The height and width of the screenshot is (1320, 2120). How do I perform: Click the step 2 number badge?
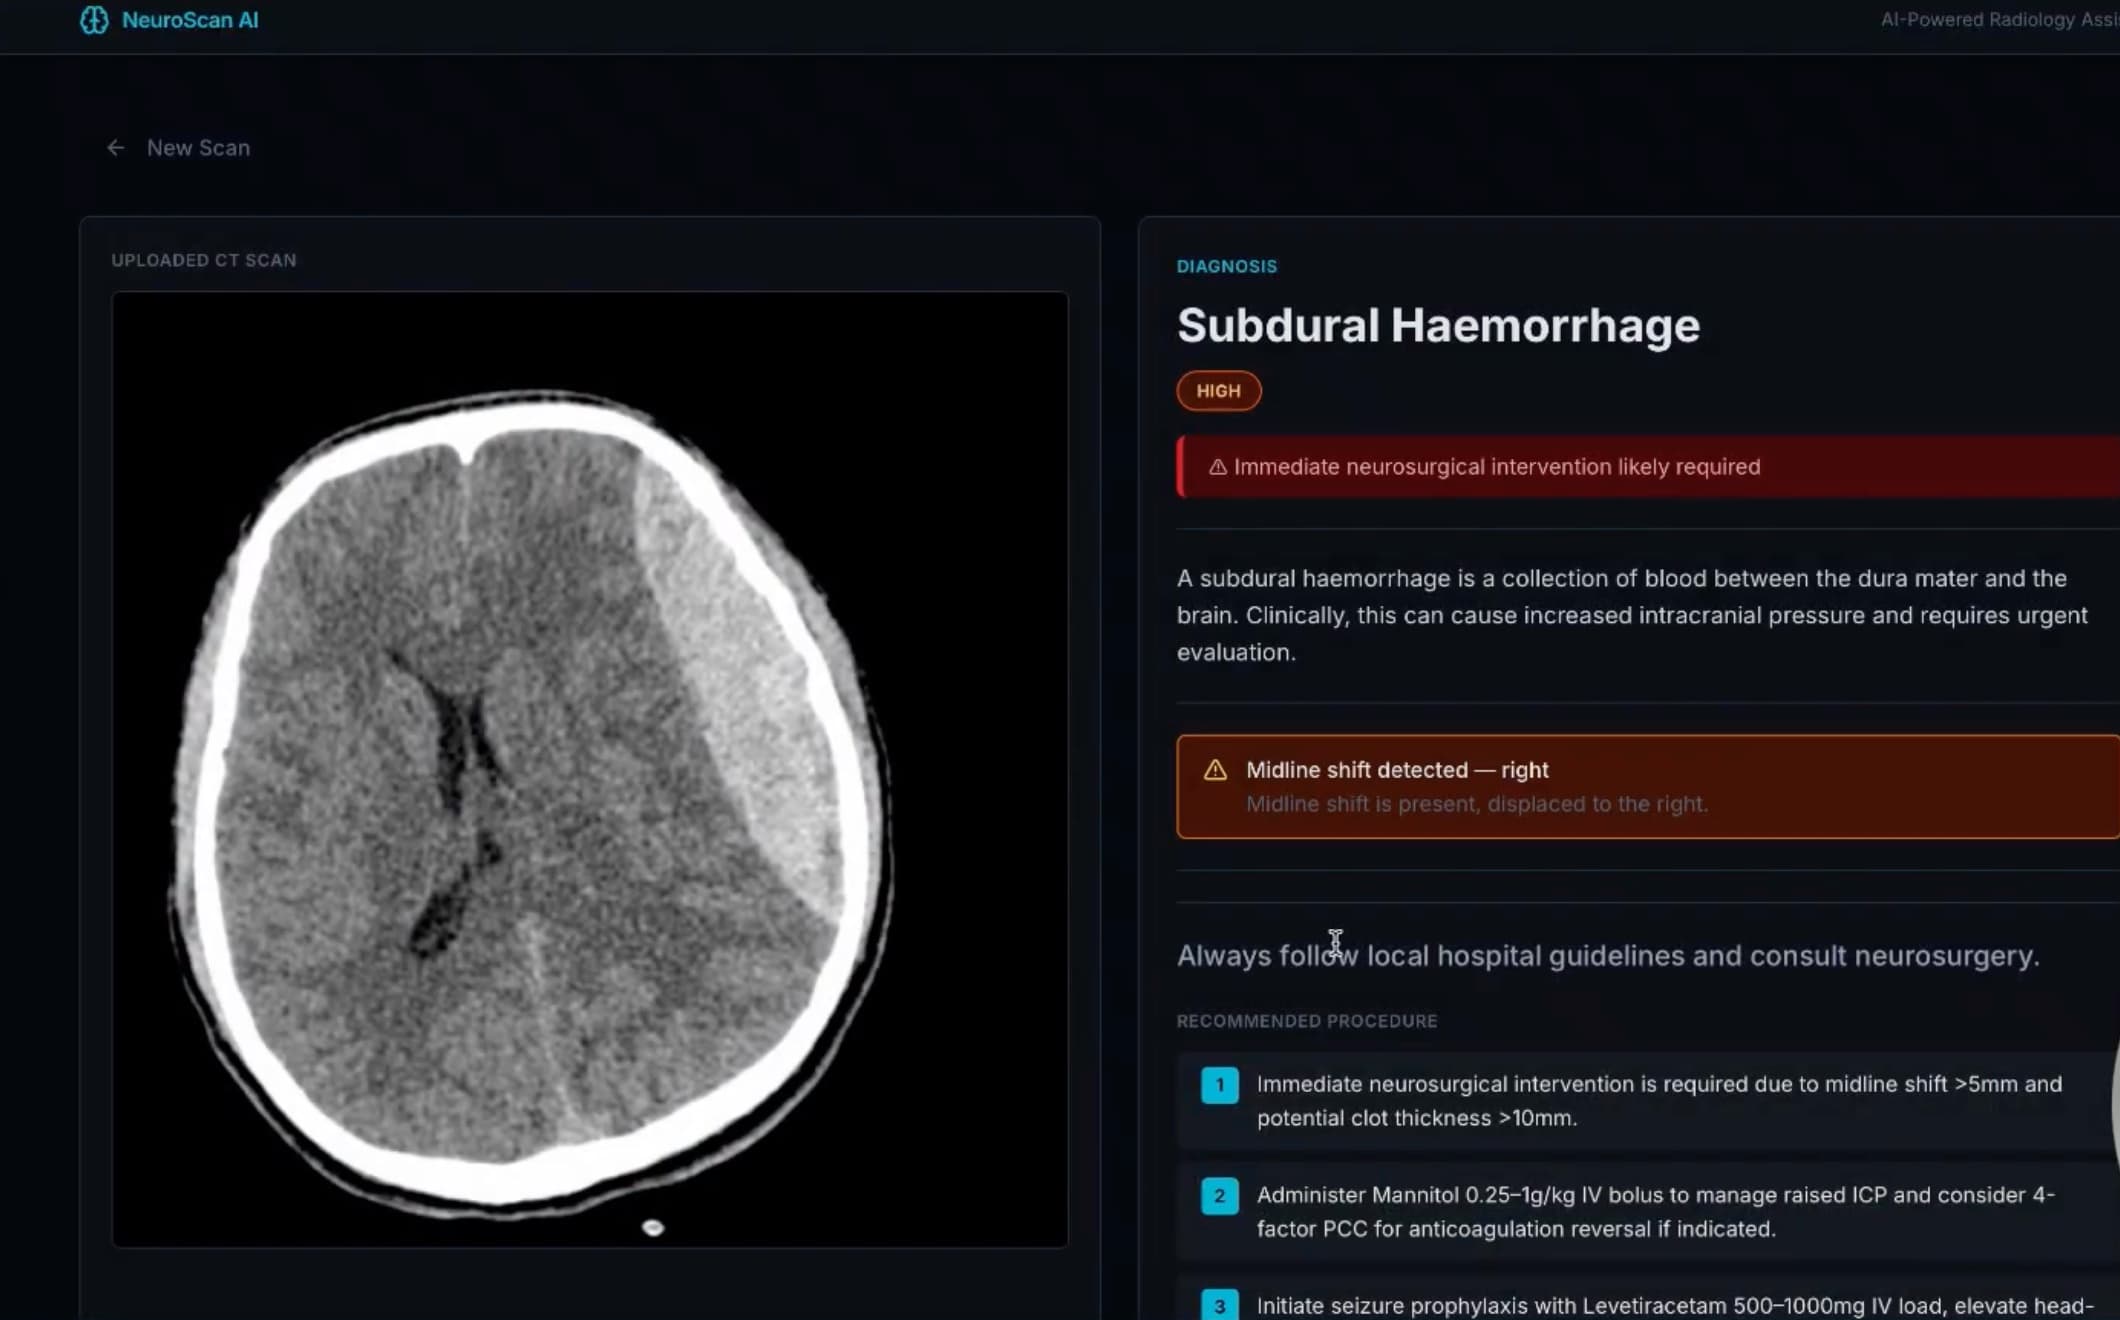[x=1219, y=1196]
